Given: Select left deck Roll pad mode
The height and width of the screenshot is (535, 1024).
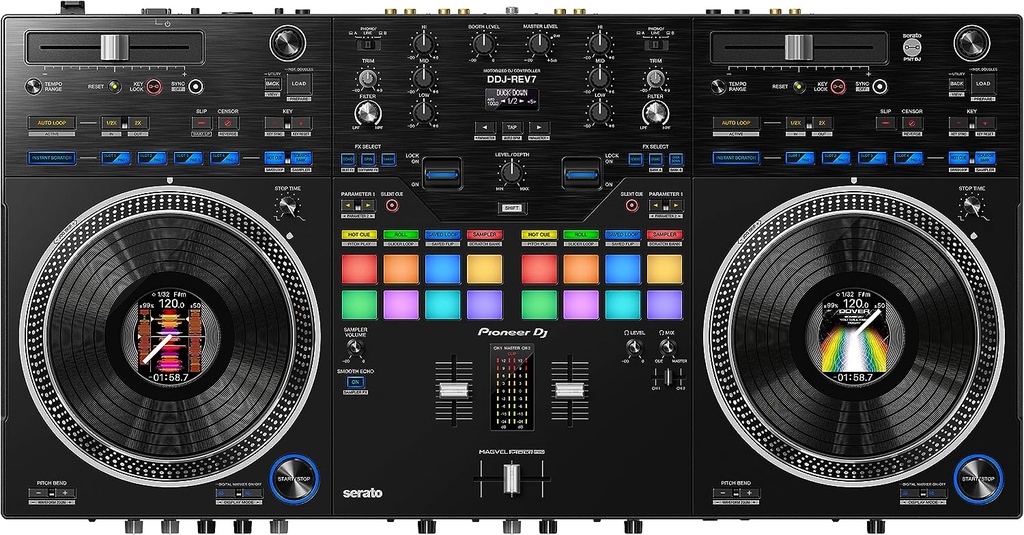Looking at the screenshot, I should point(400,235).
